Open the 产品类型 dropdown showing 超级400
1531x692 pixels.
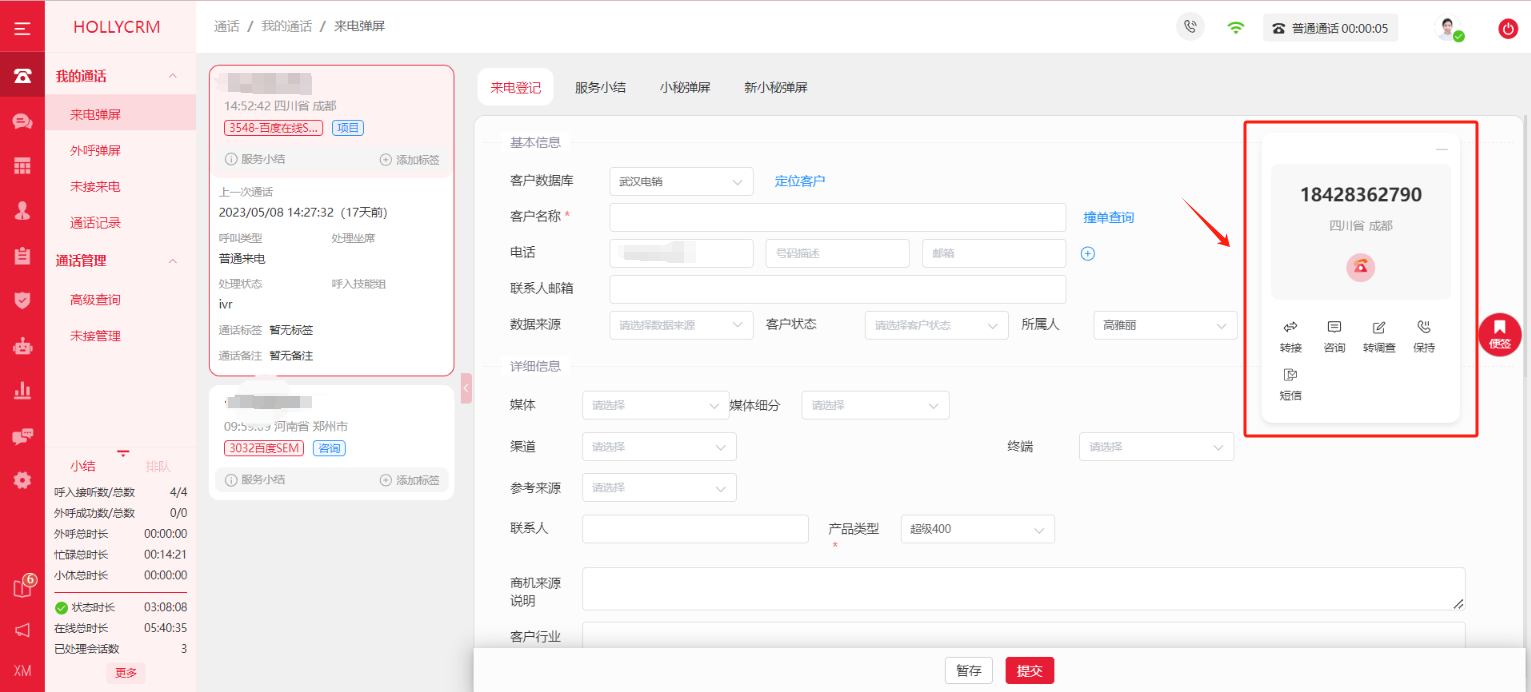978,529
